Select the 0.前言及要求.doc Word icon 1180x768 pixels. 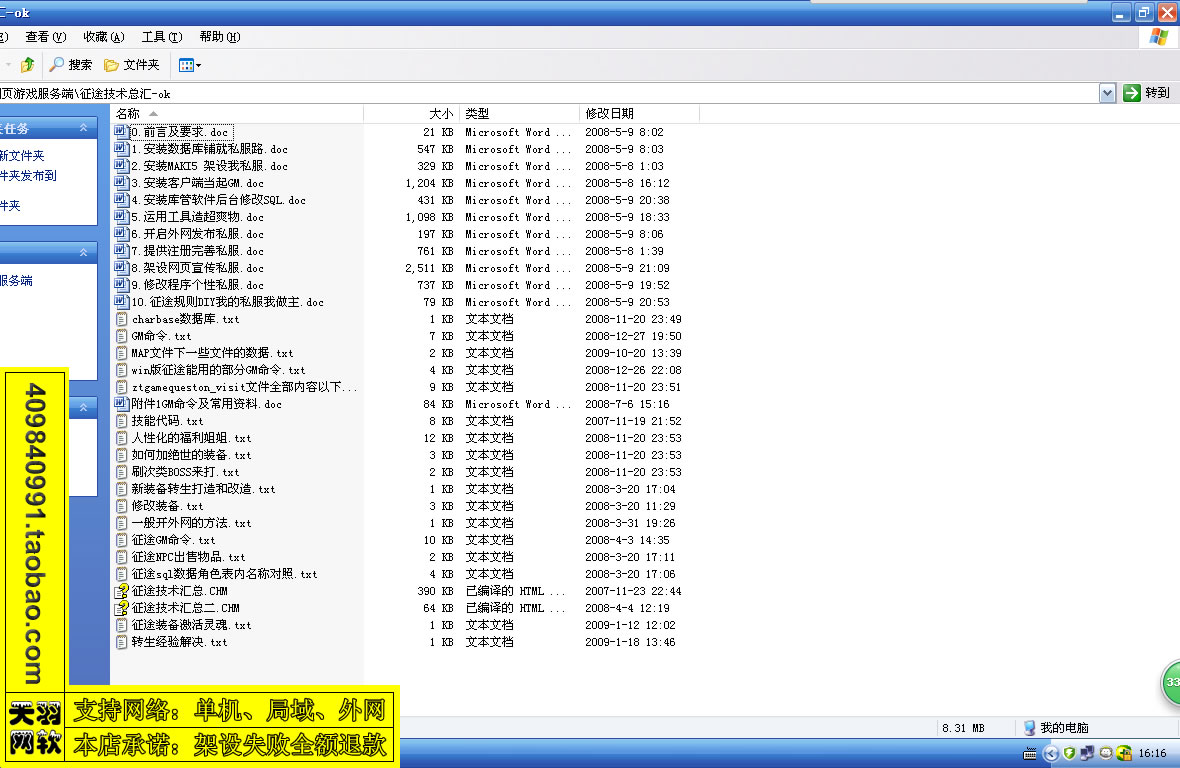click(122, 132)
